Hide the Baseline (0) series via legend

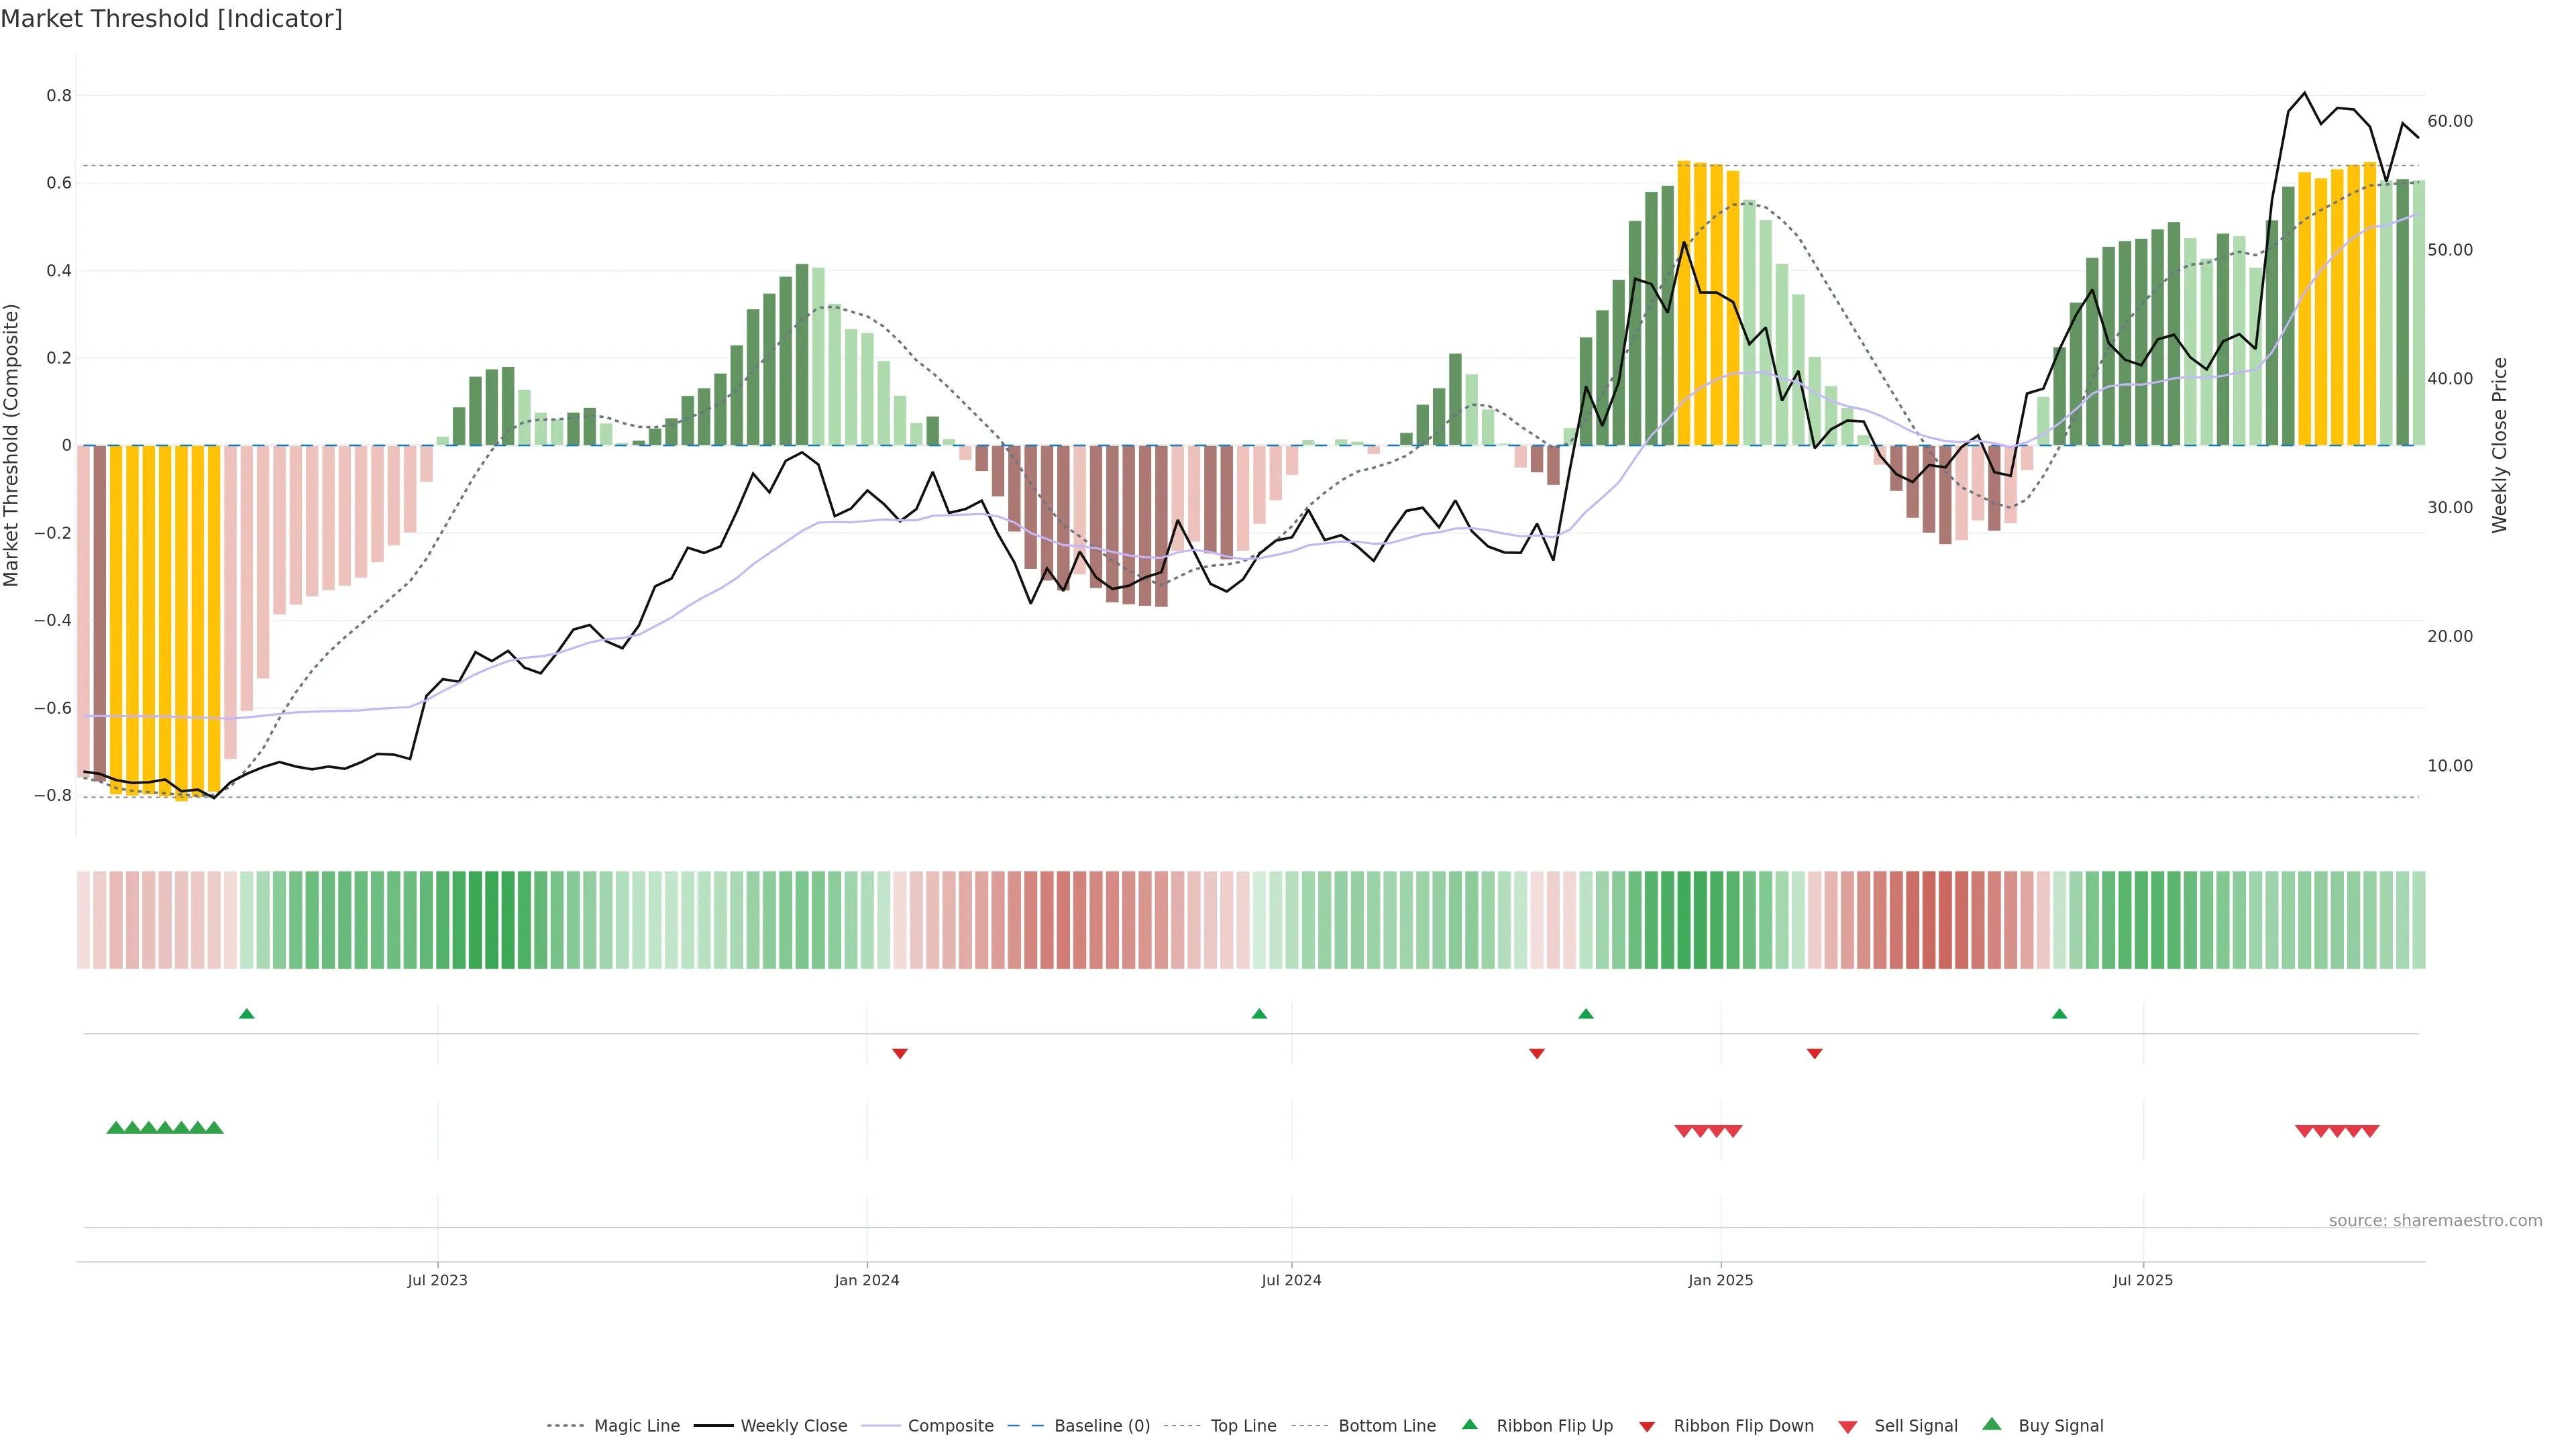pos(1102,1426)
